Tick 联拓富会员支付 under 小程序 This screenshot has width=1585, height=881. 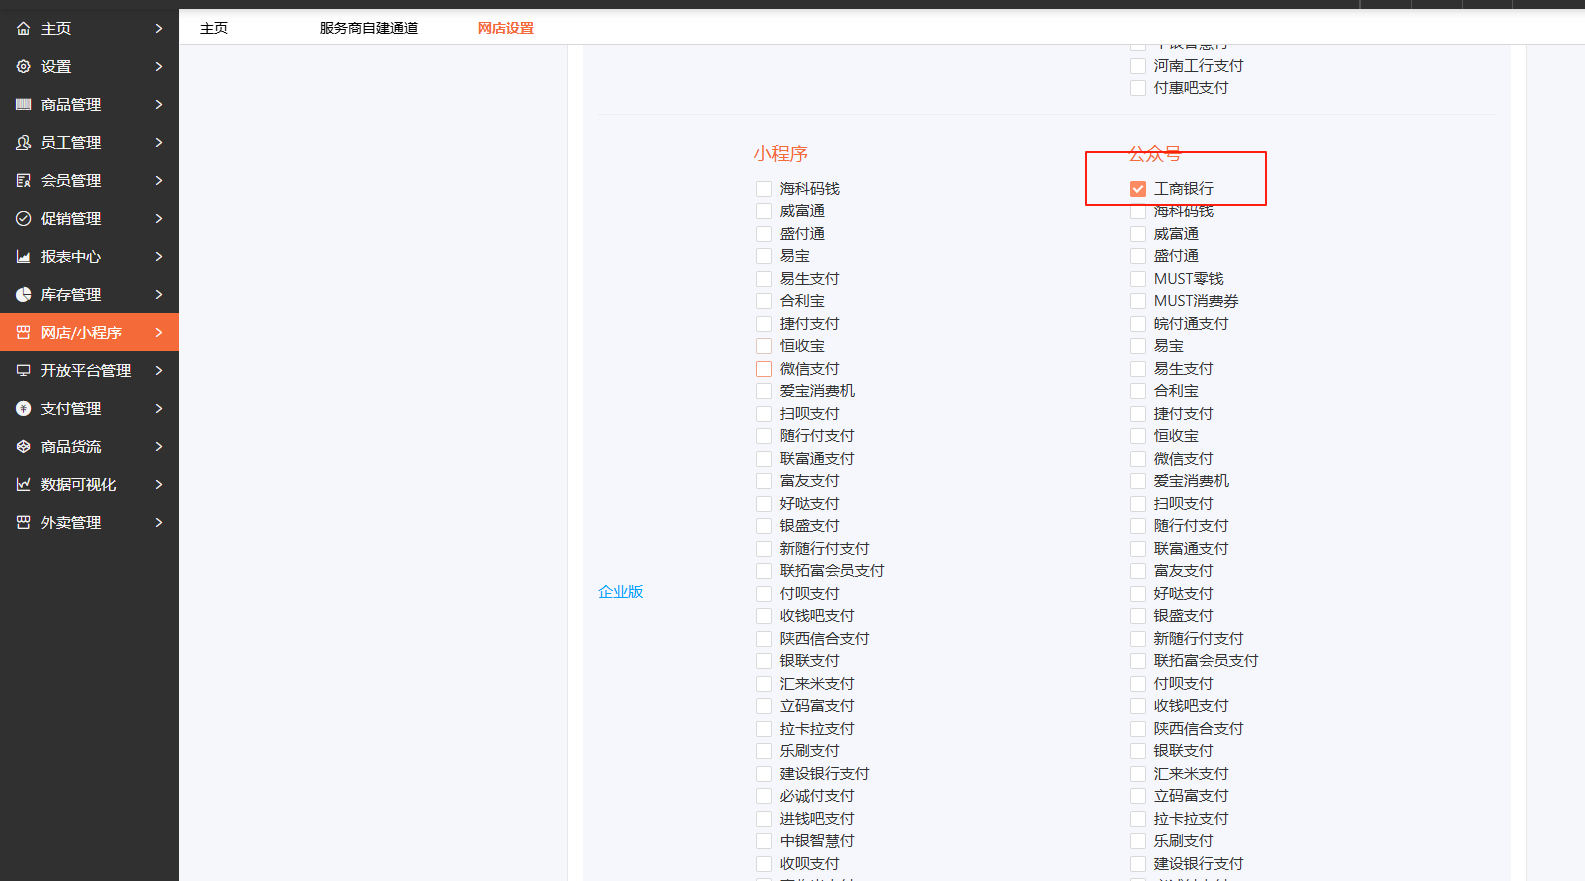[x=764, y=571]
